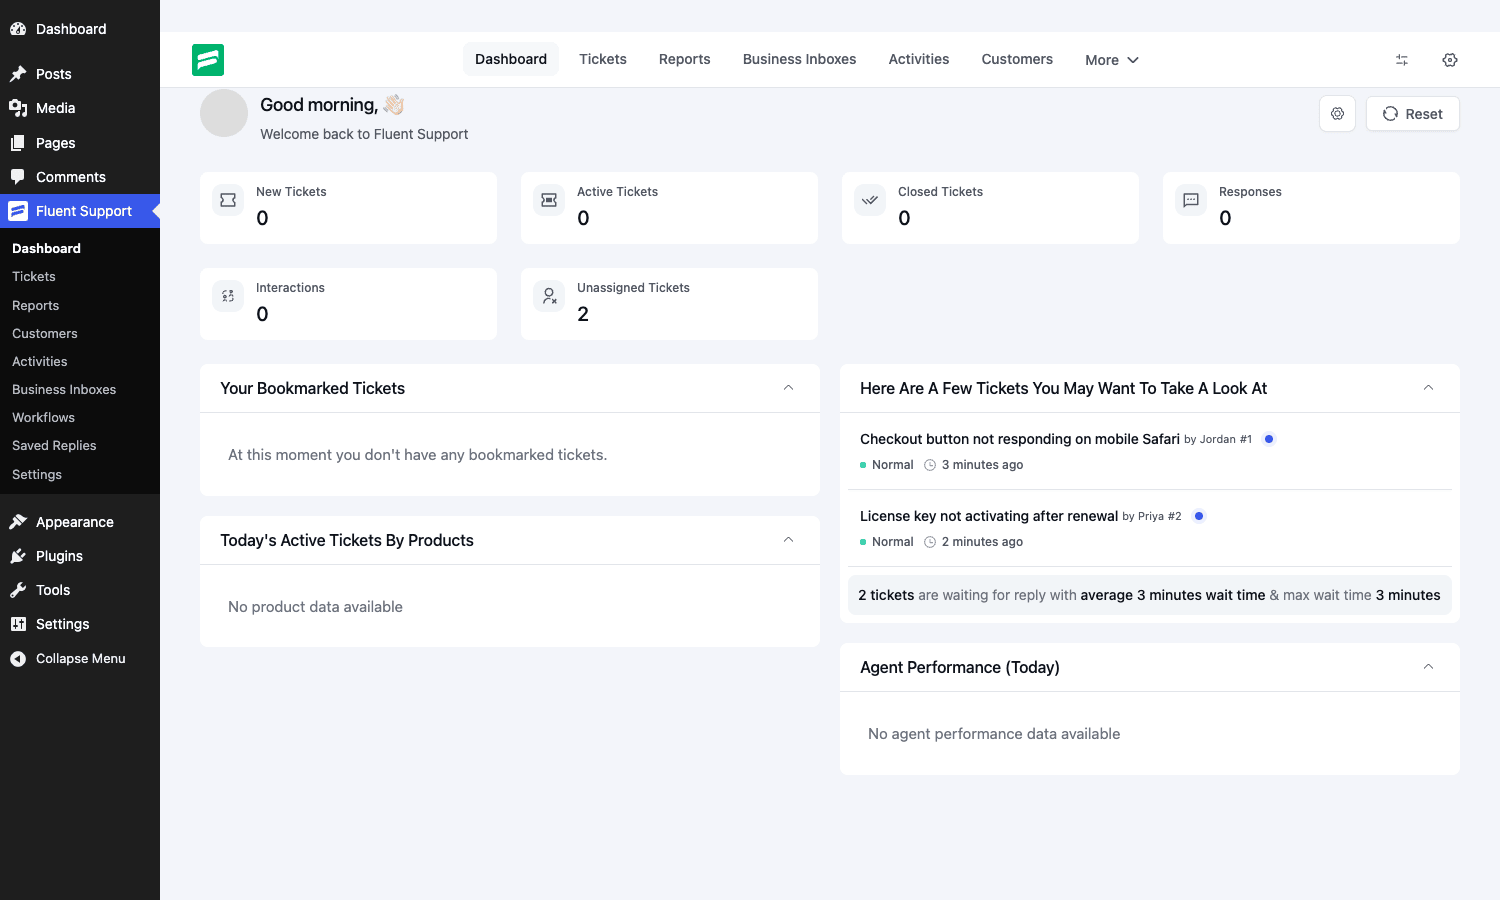The image size is (1500, 900).
Task: Click the Closed Tickets double-check icon
Action: 870,200
